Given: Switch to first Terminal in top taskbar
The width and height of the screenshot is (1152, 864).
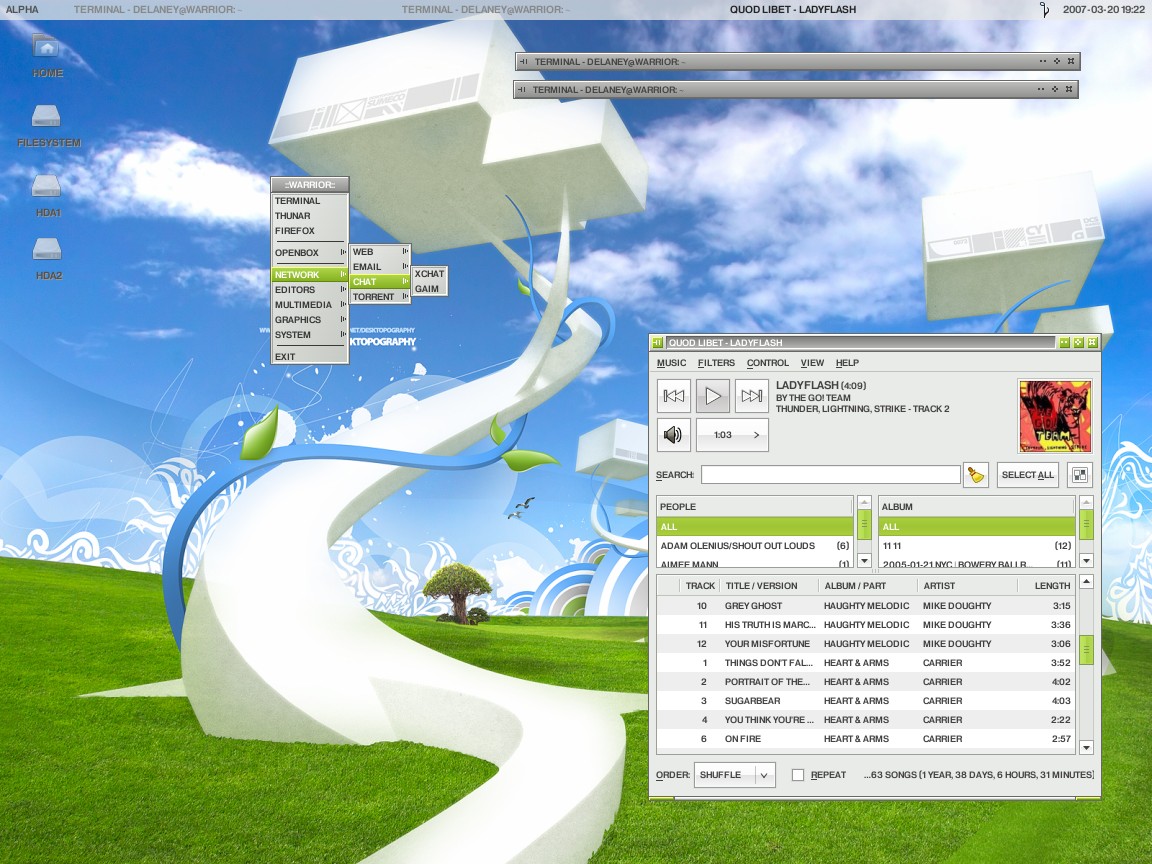Looking at the screenshot, I should tap(157, 10).
